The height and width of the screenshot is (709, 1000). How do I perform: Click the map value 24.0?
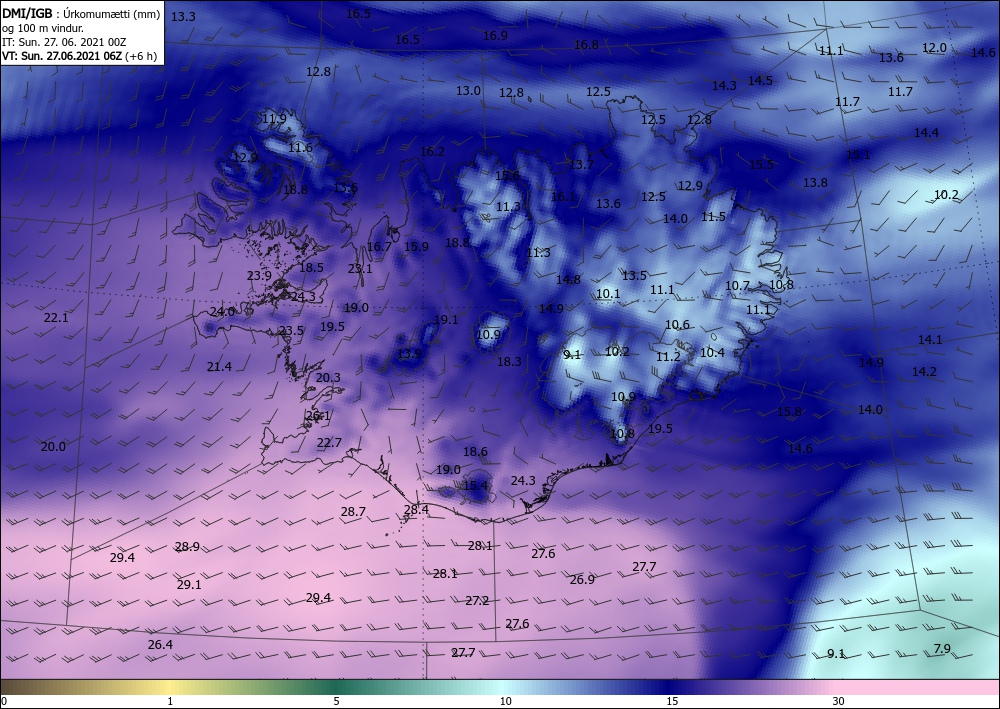223,312
